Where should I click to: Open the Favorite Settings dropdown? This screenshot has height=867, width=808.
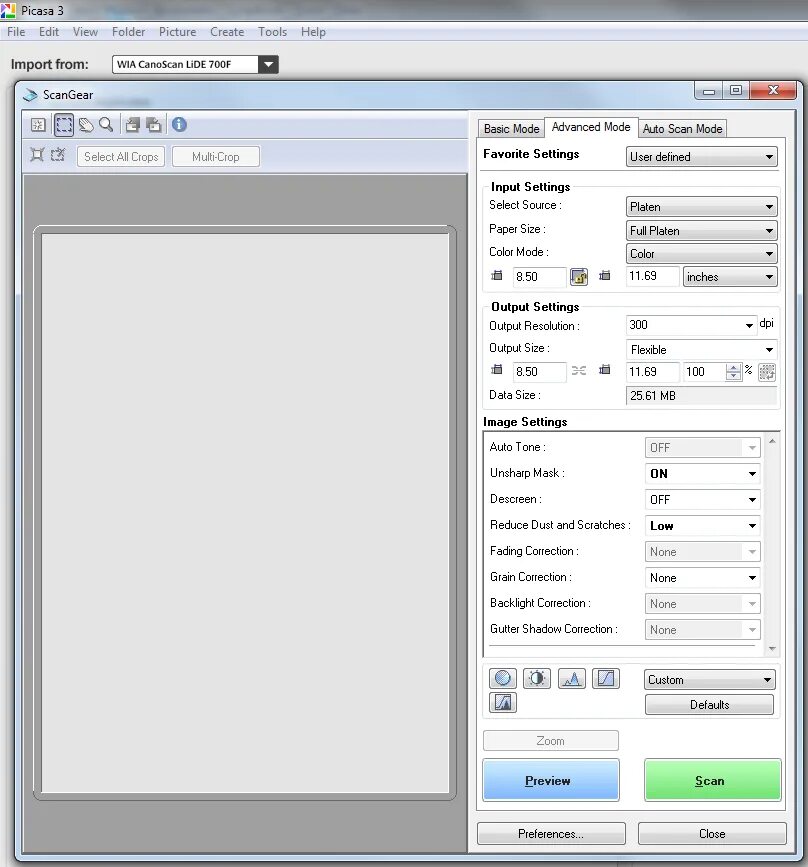(x=701, y=156)
